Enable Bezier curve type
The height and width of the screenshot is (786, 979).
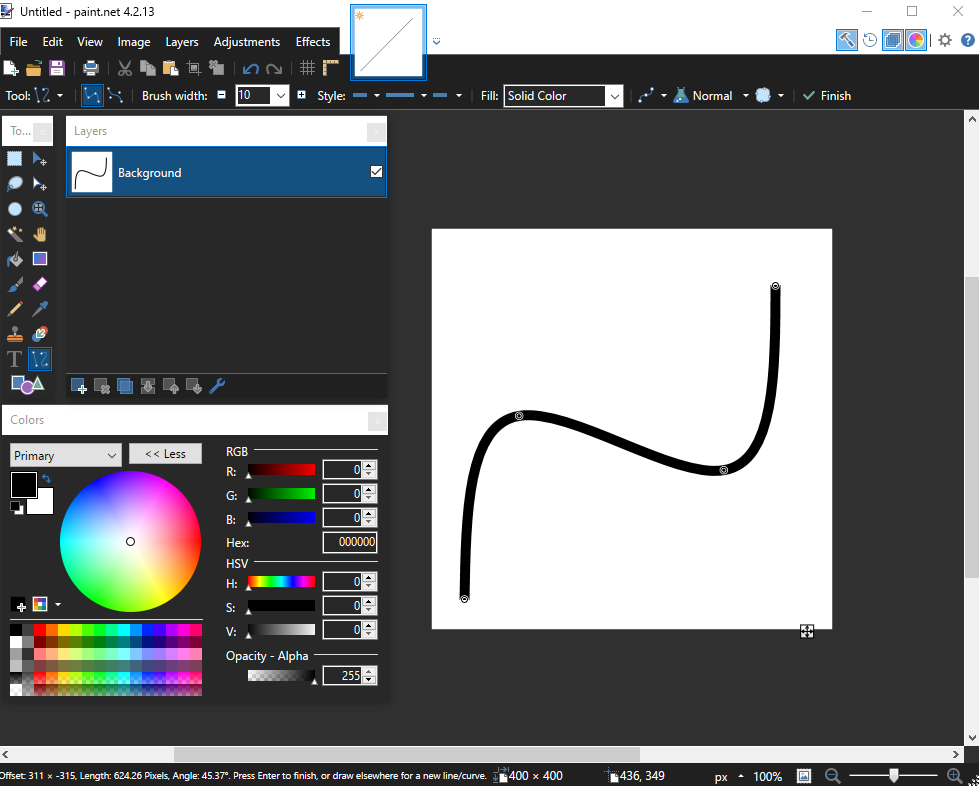(x=115, y=96)
